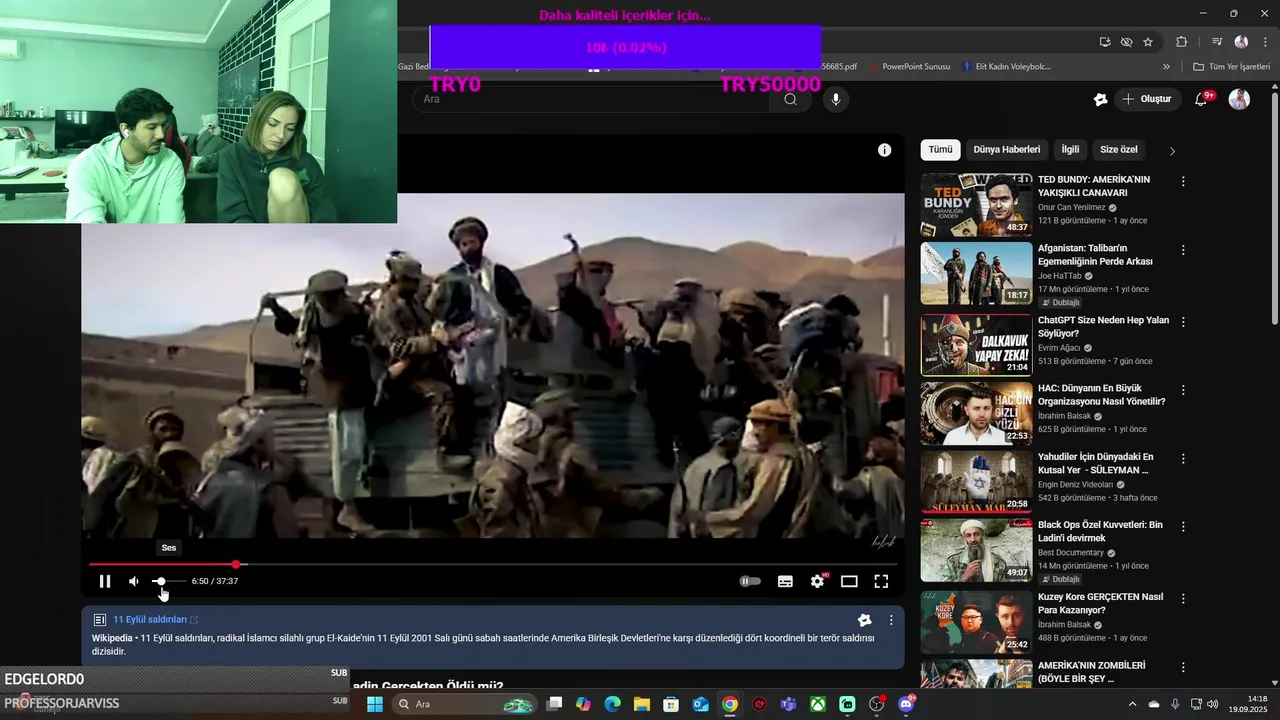This screenshot has height=720, width=1280.
Task: Focus the YouTube search field
Action: click(x=590, y=99)
